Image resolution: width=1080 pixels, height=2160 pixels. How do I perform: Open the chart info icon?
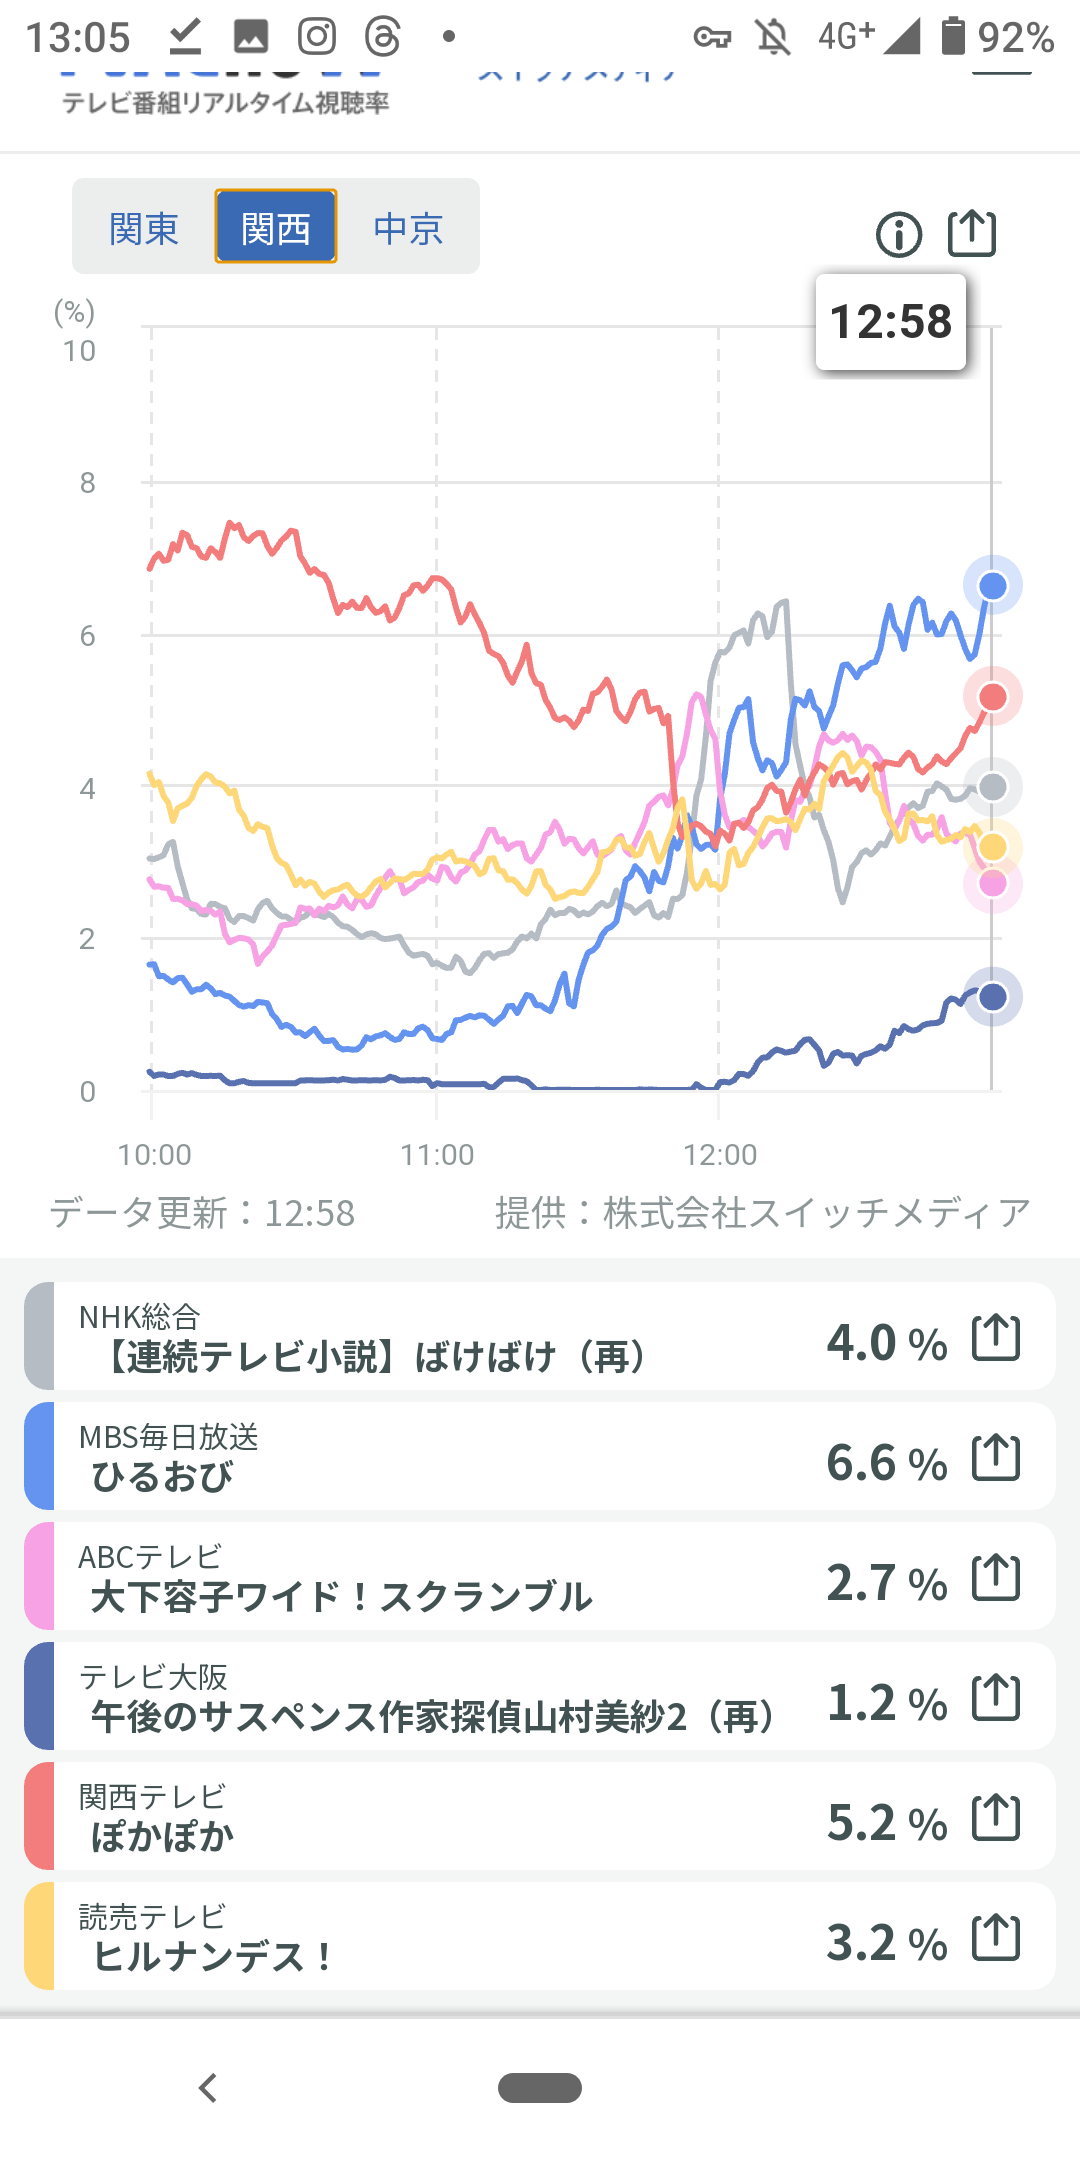pos(898,236)
